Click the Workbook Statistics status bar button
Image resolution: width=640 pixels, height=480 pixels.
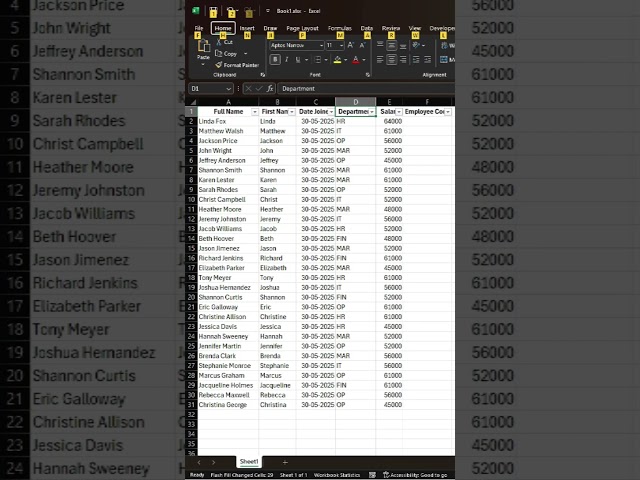tap(337, 475)
